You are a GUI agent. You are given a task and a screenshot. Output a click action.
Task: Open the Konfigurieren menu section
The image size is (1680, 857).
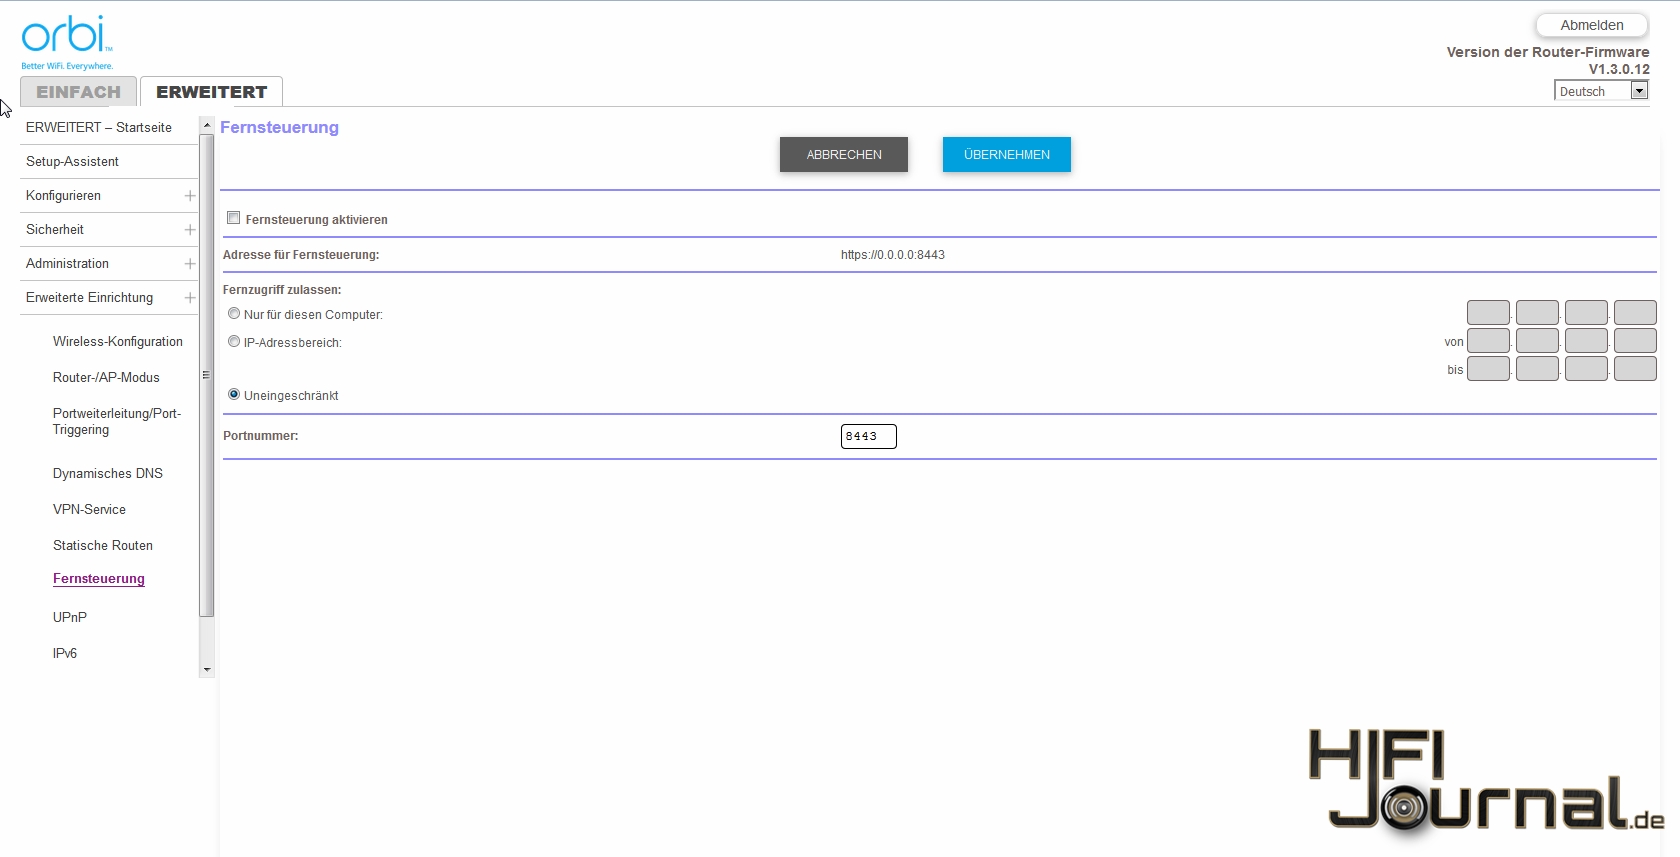click(63, 195)
